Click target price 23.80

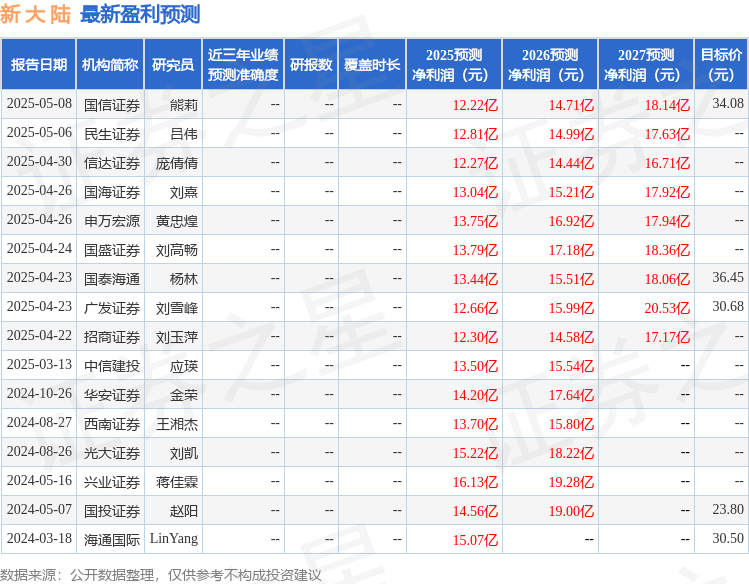[x=728, y=510]
